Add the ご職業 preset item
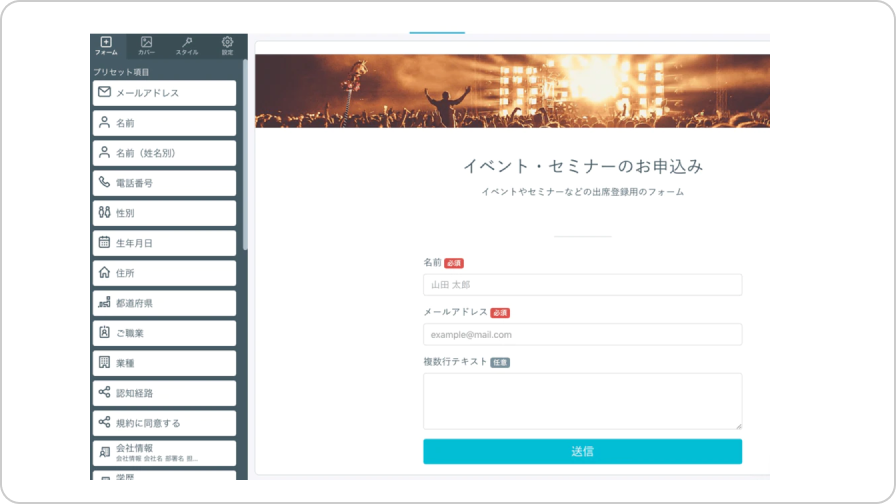The height and width of the screenshot is (504, 896). 164,333
